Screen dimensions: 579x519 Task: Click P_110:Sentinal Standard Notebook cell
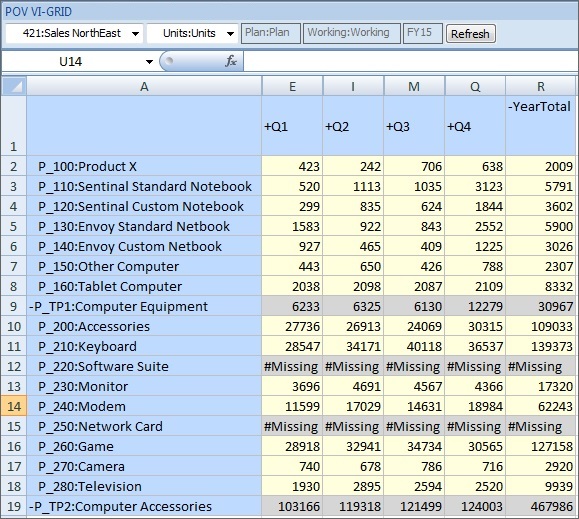pyautogui.click(x=144, y=186)
